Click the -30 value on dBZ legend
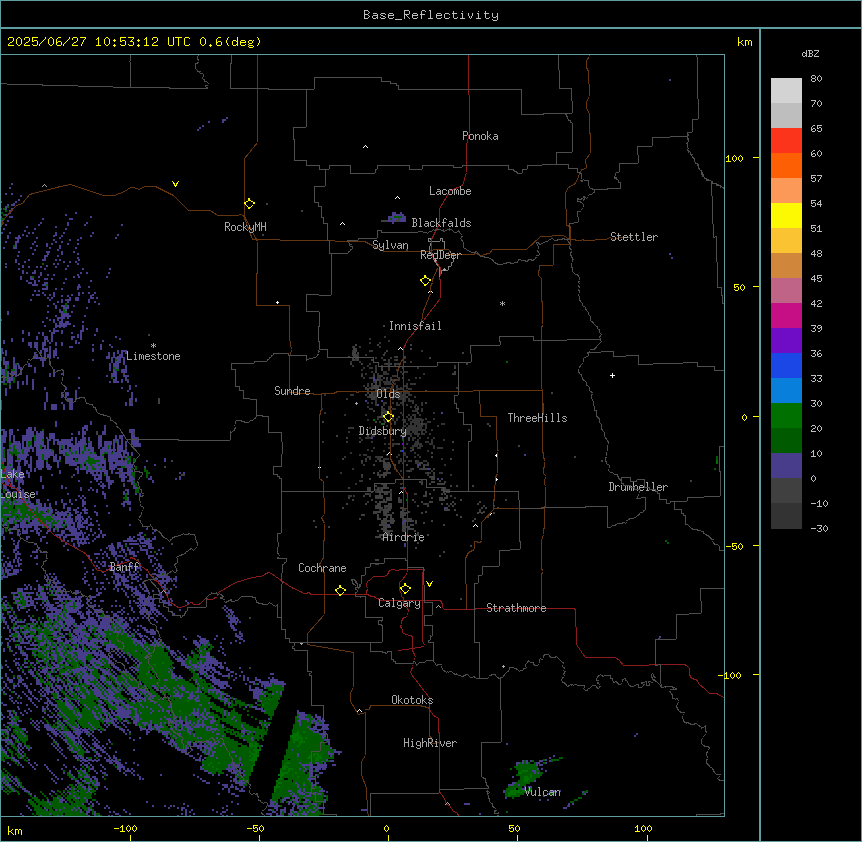Image resolution: width=862 pixels, height=842 pixels. pyautogui.click(x=819, y=528)
